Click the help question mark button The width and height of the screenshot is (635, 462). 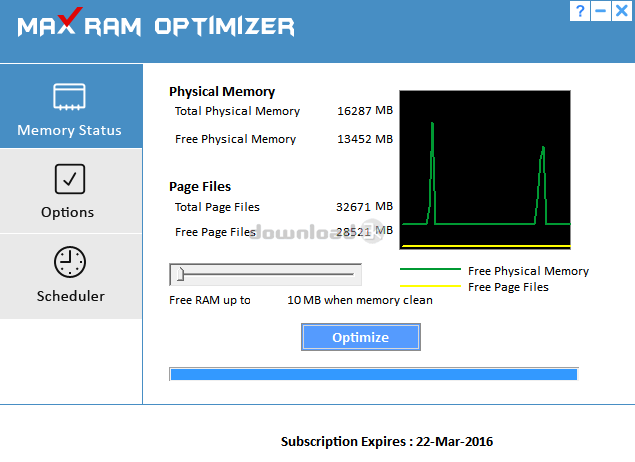(x=580, y=11)
